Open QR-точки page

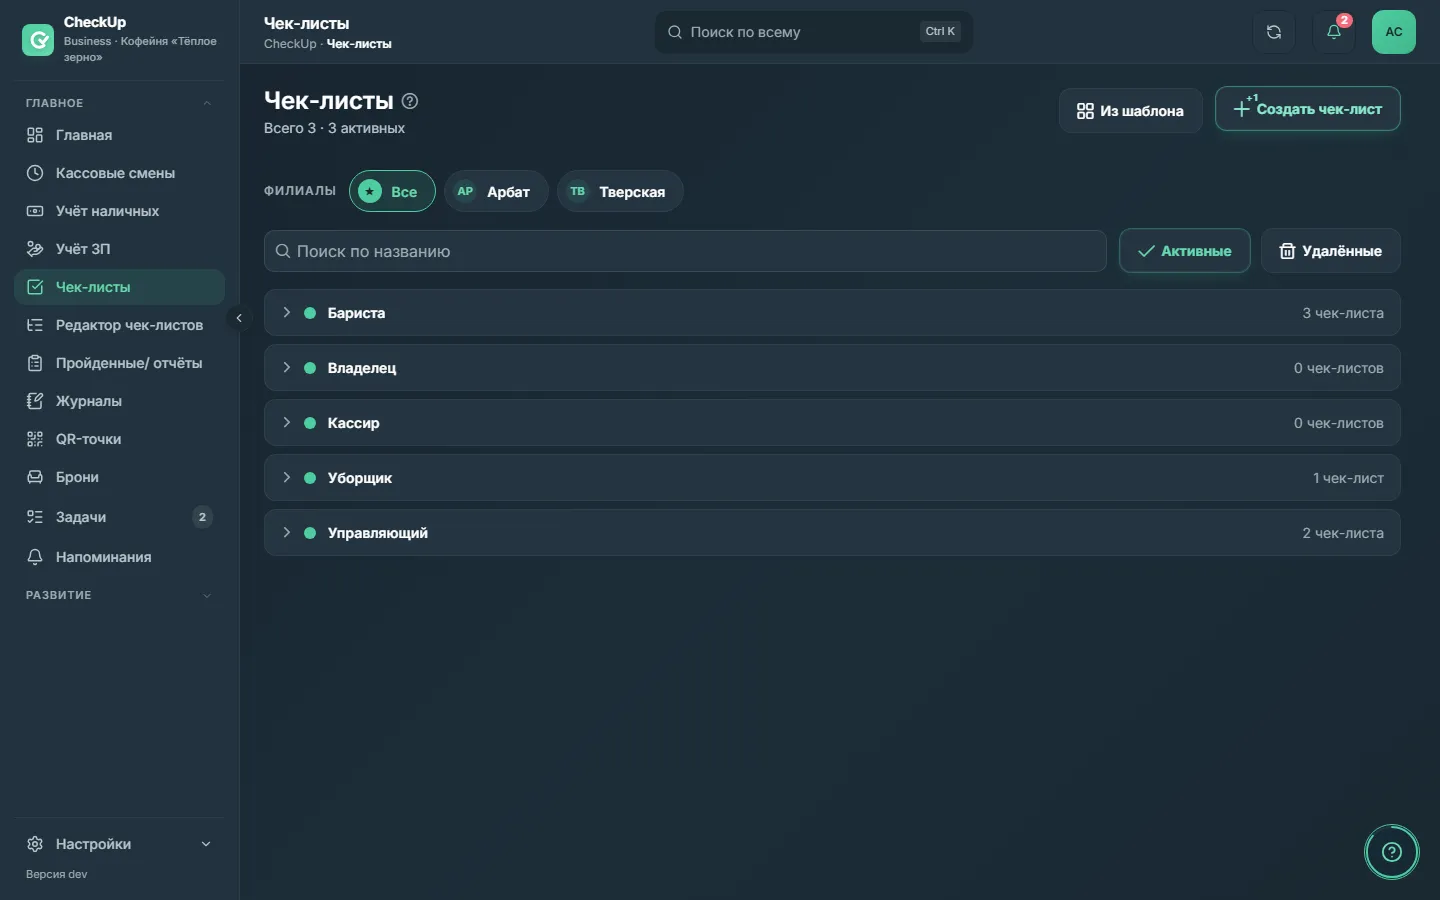pos(120,439)
